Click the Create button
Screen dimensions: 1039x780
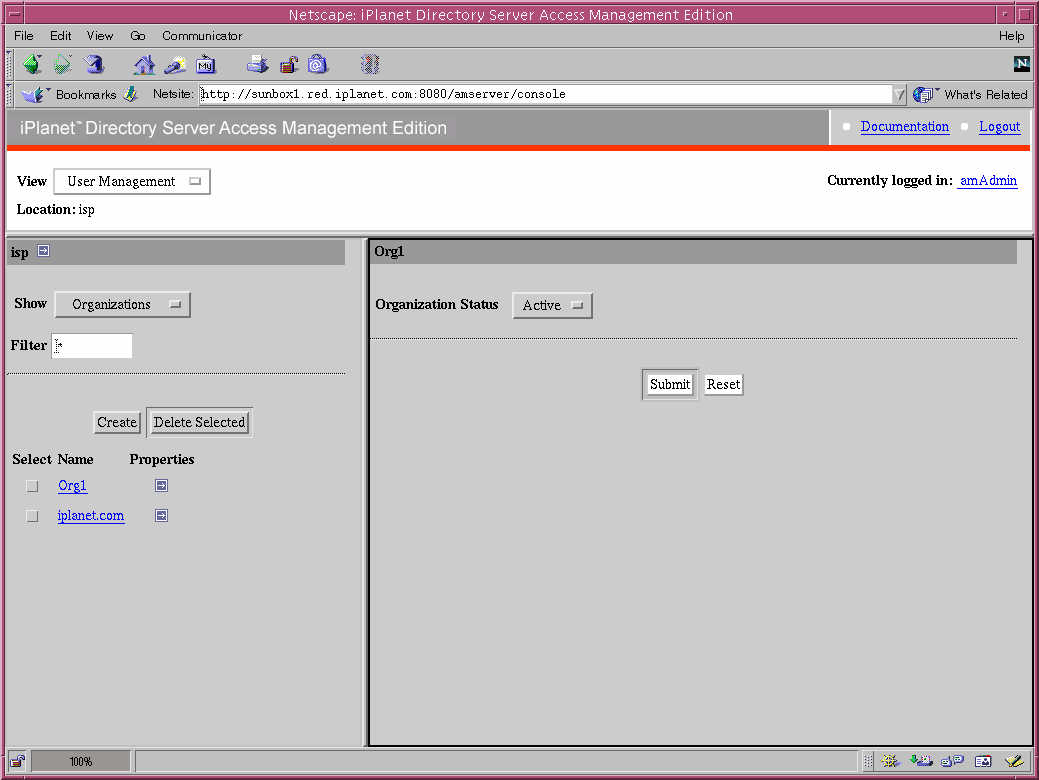click(117, 422)
